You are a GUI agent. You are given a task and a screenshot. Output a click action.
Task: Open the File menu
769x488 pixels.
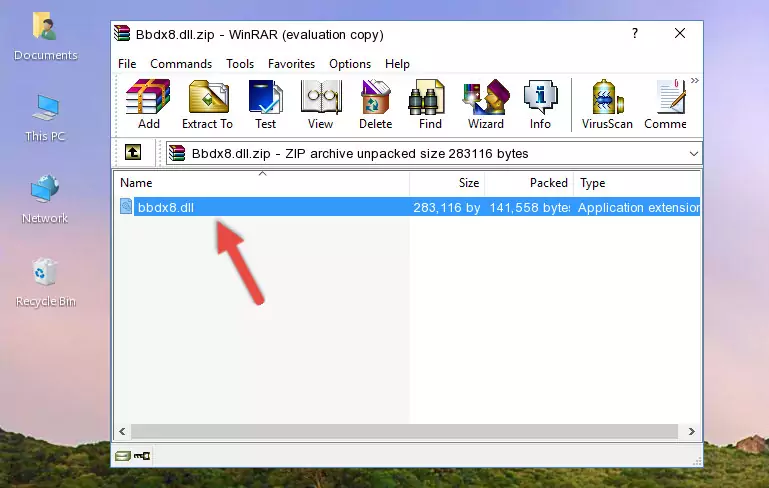point(127,64)
